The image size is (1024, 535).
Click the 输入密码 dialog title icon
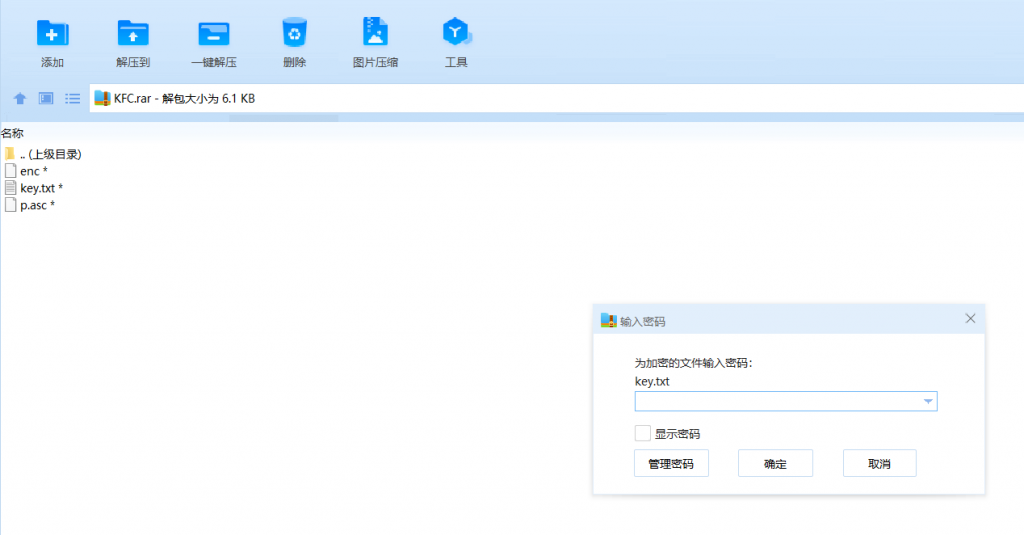609,320
